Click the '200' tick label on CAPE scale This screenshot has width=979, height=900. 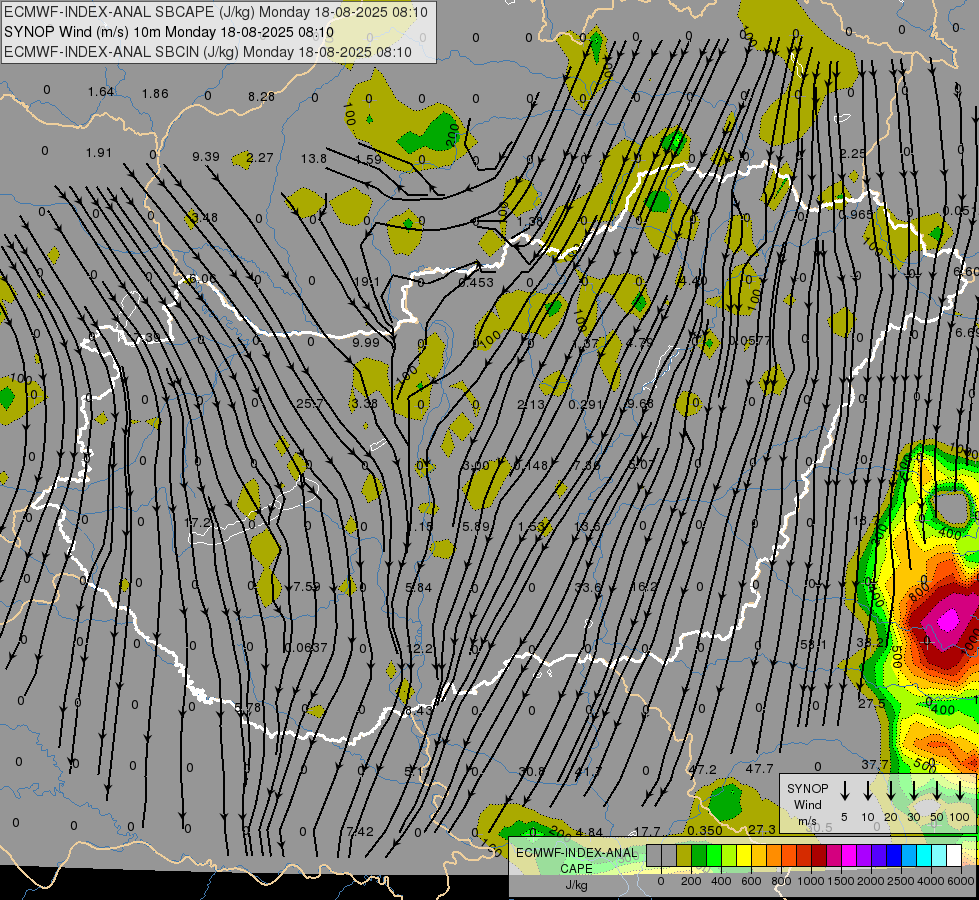point(691,881)
